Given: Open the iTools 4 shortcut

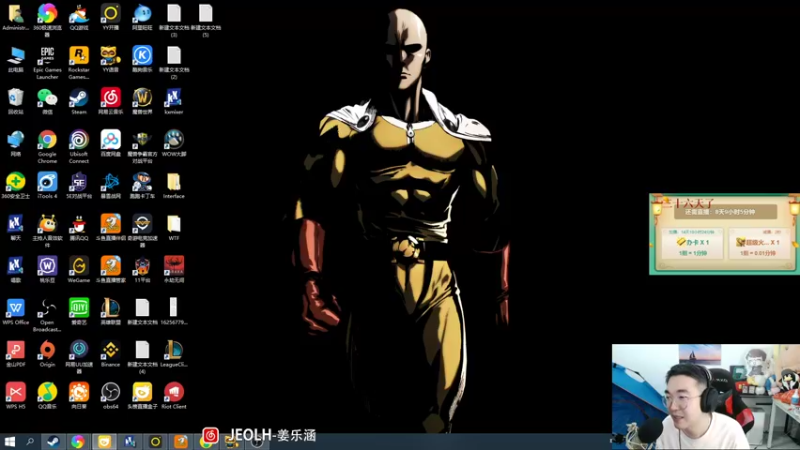Looking at the screenshot, I should 47,186.
